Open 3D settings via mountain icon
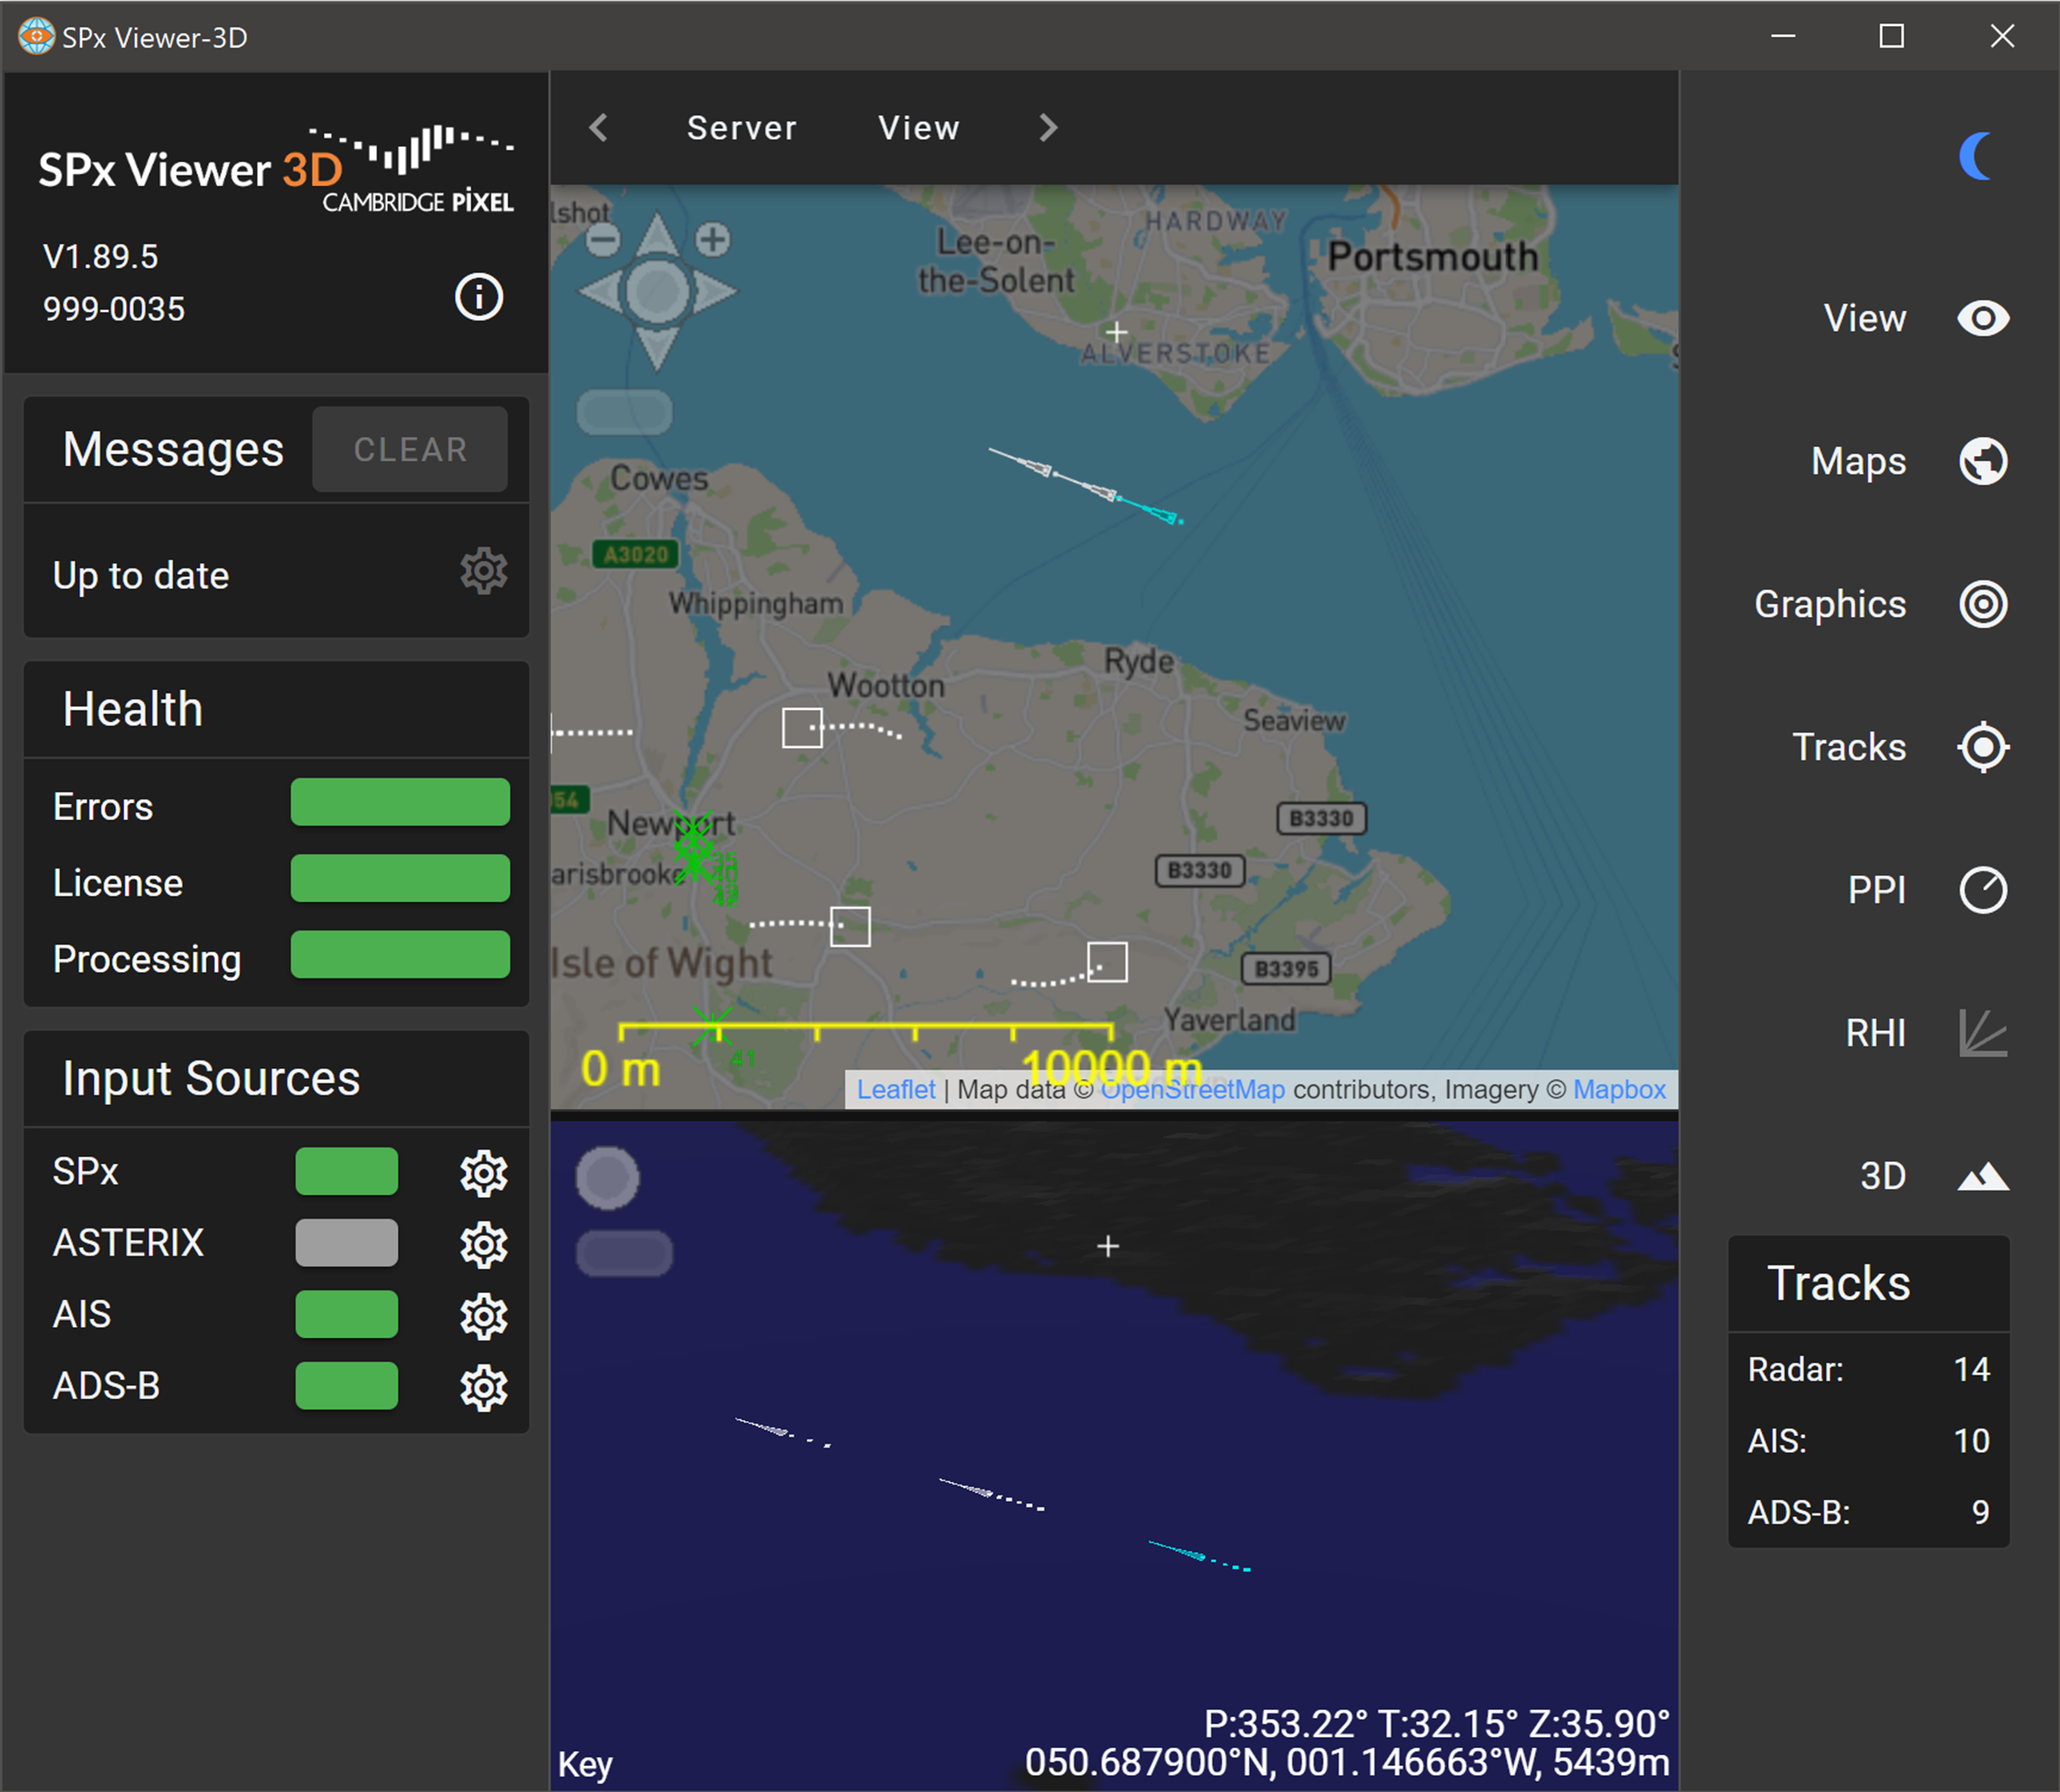This screenshot has width=2060, height=1792. tap(1982, 1176)
